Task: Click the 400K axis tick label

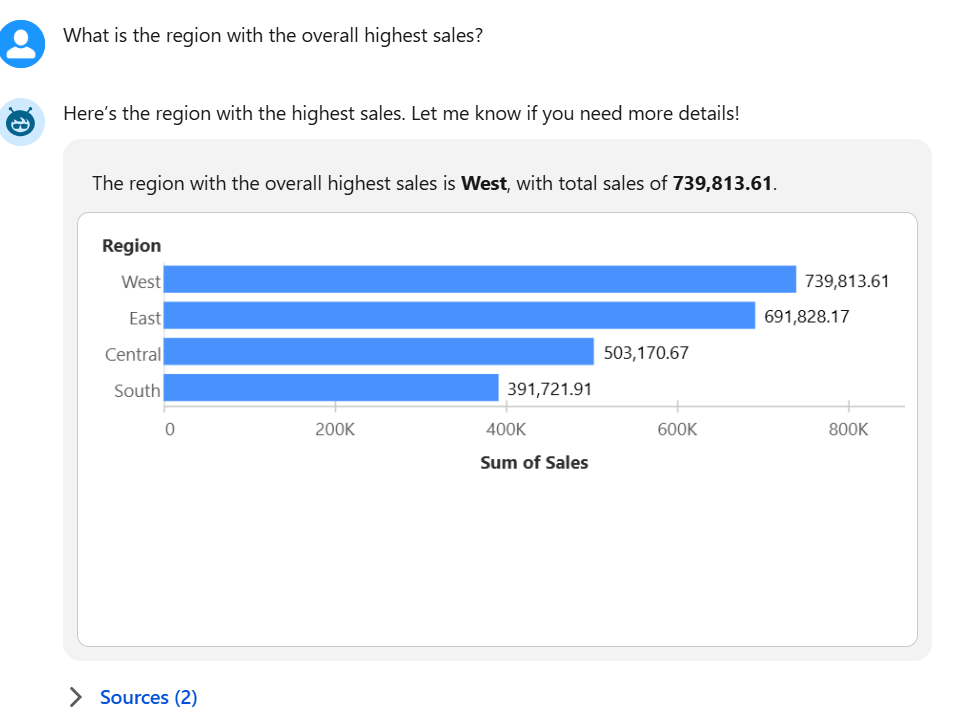Action: click(506, 430)
